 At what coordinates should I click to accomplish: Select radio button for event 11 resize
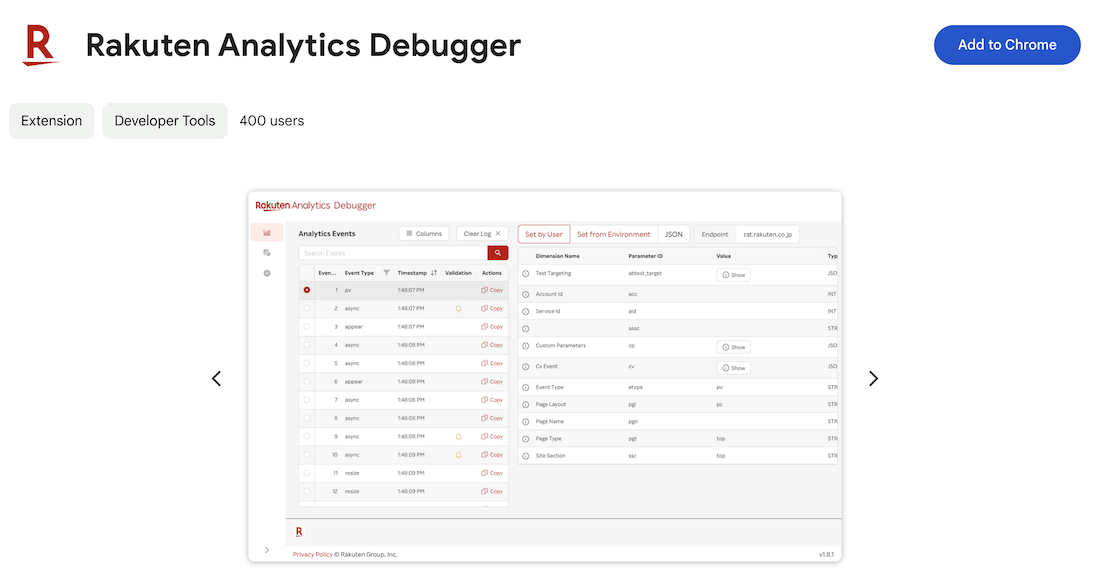pyautogui.click(x=307, y=473)
